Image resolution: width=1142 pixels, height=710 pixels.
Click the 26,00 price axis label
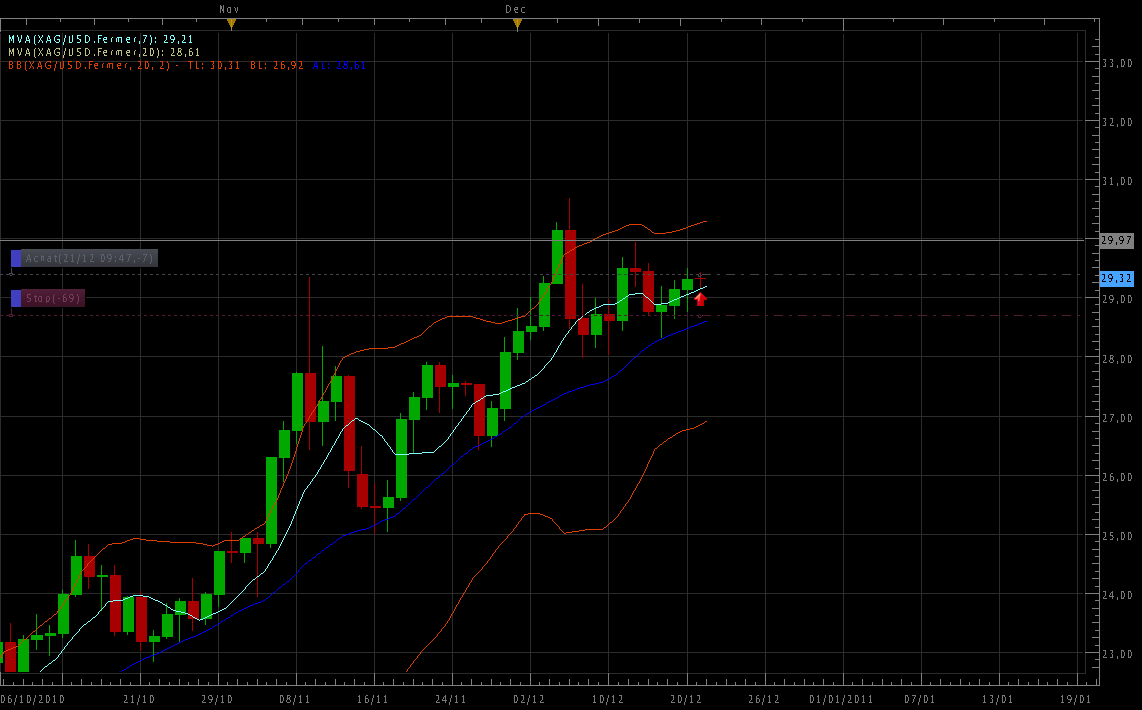1116,477
